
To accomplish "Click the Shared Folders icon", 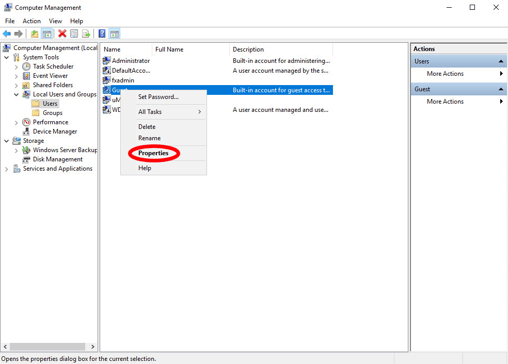I will (x=26, y=85).
